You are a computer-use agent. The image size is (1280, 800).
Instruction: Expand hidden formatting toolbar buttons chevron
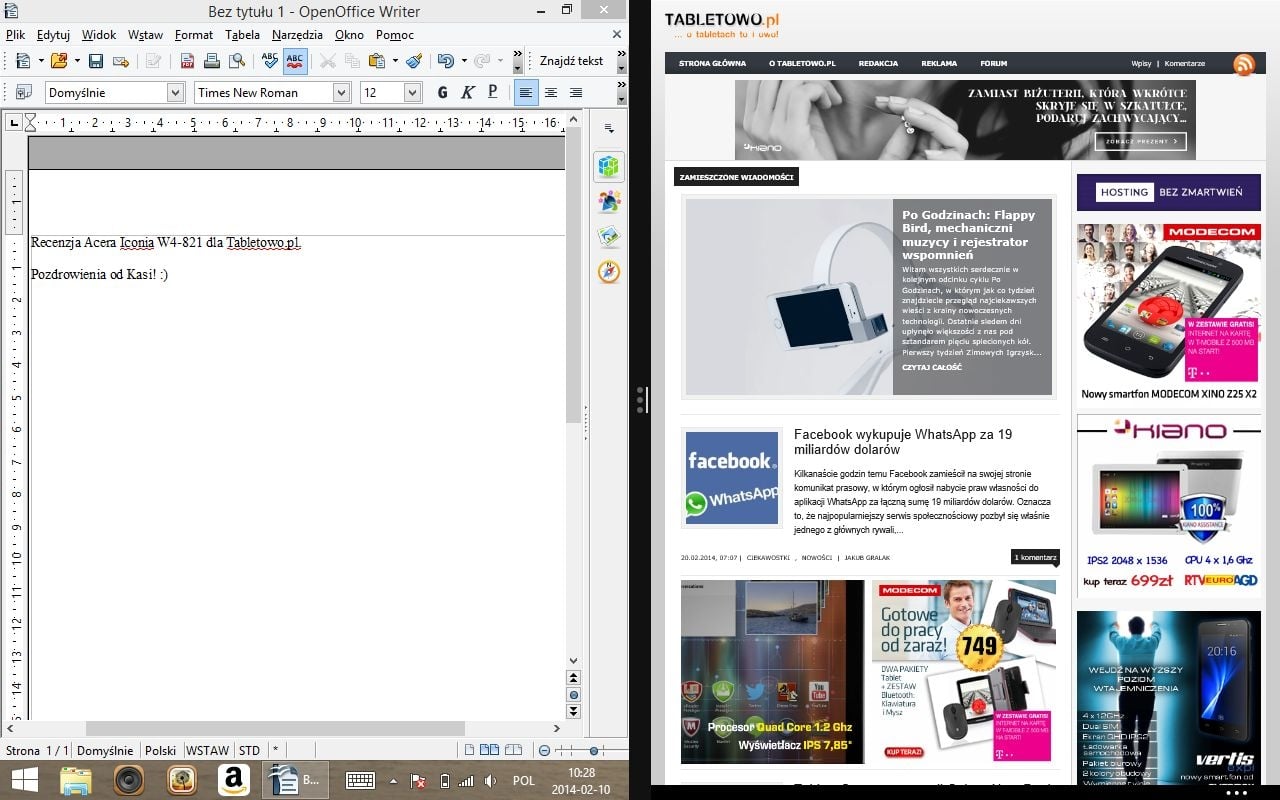tap(622, 92)
